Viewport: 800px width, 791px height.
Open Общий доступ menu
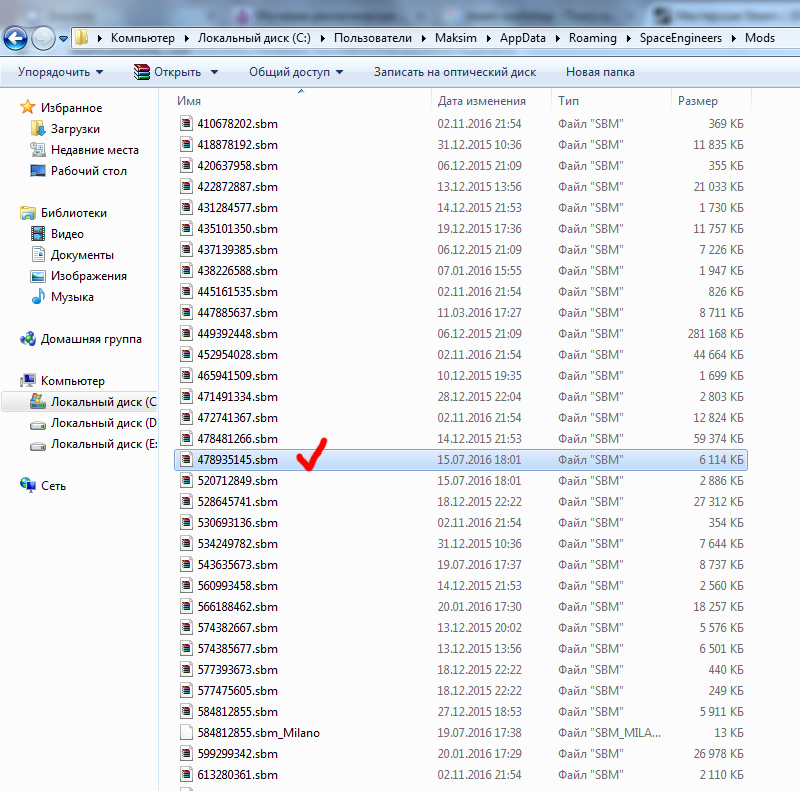[x=296, y=72]
